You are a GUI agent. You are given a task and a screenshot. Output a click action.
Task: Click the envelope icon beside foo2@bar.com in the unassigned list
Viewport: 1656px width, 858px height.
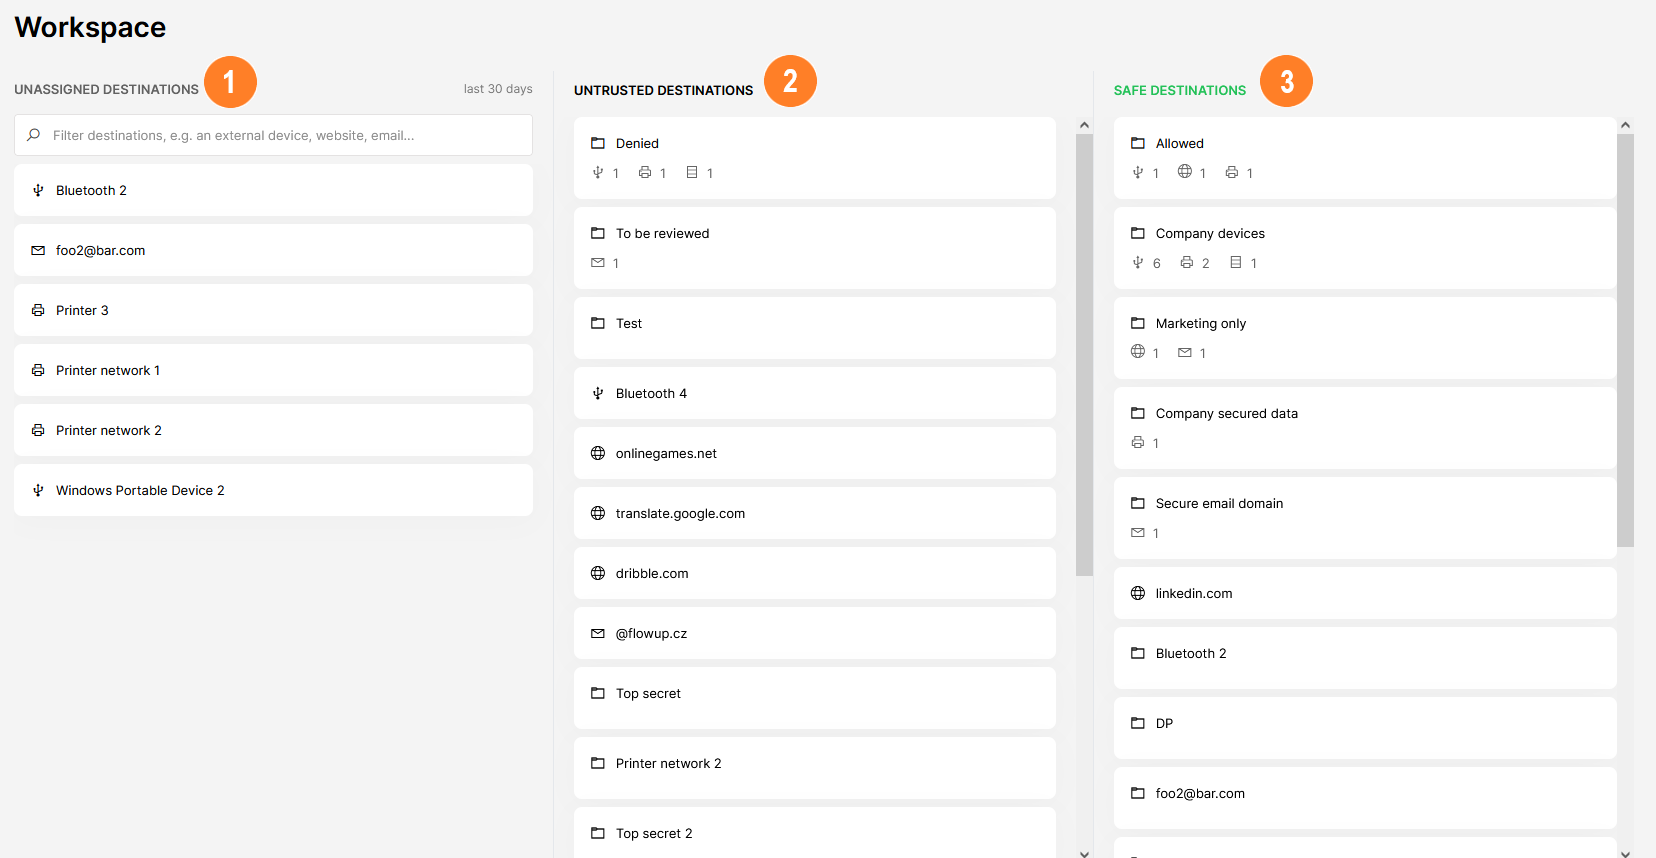coord(38,251)
